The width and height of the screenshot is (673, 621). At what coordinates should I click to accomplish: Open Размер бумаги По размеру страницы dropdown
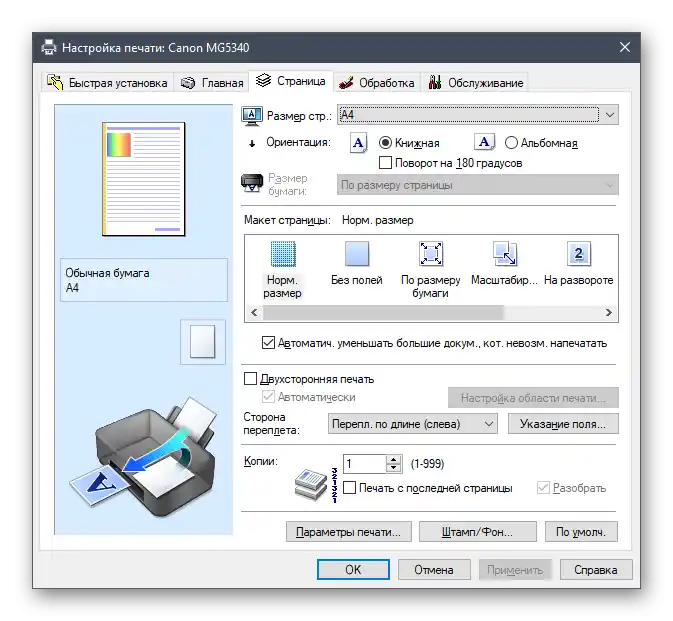pos(478,185)
